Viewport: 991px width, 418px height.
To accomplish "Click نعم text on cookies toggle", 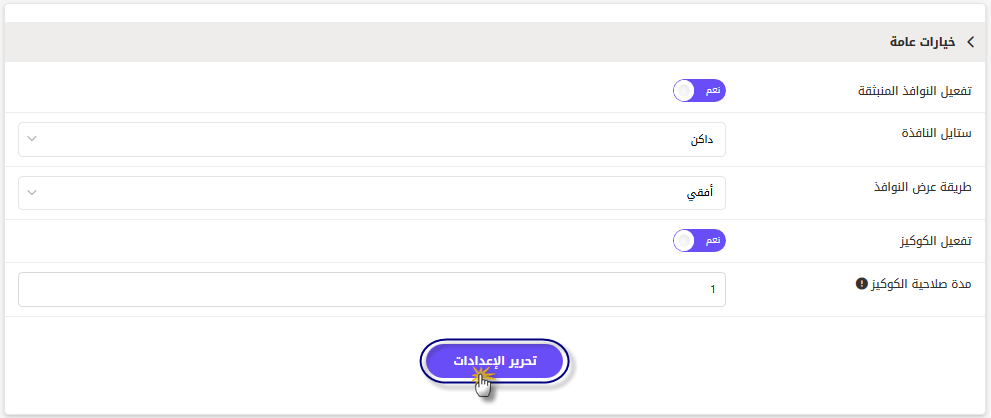I will tap(712, 241).
